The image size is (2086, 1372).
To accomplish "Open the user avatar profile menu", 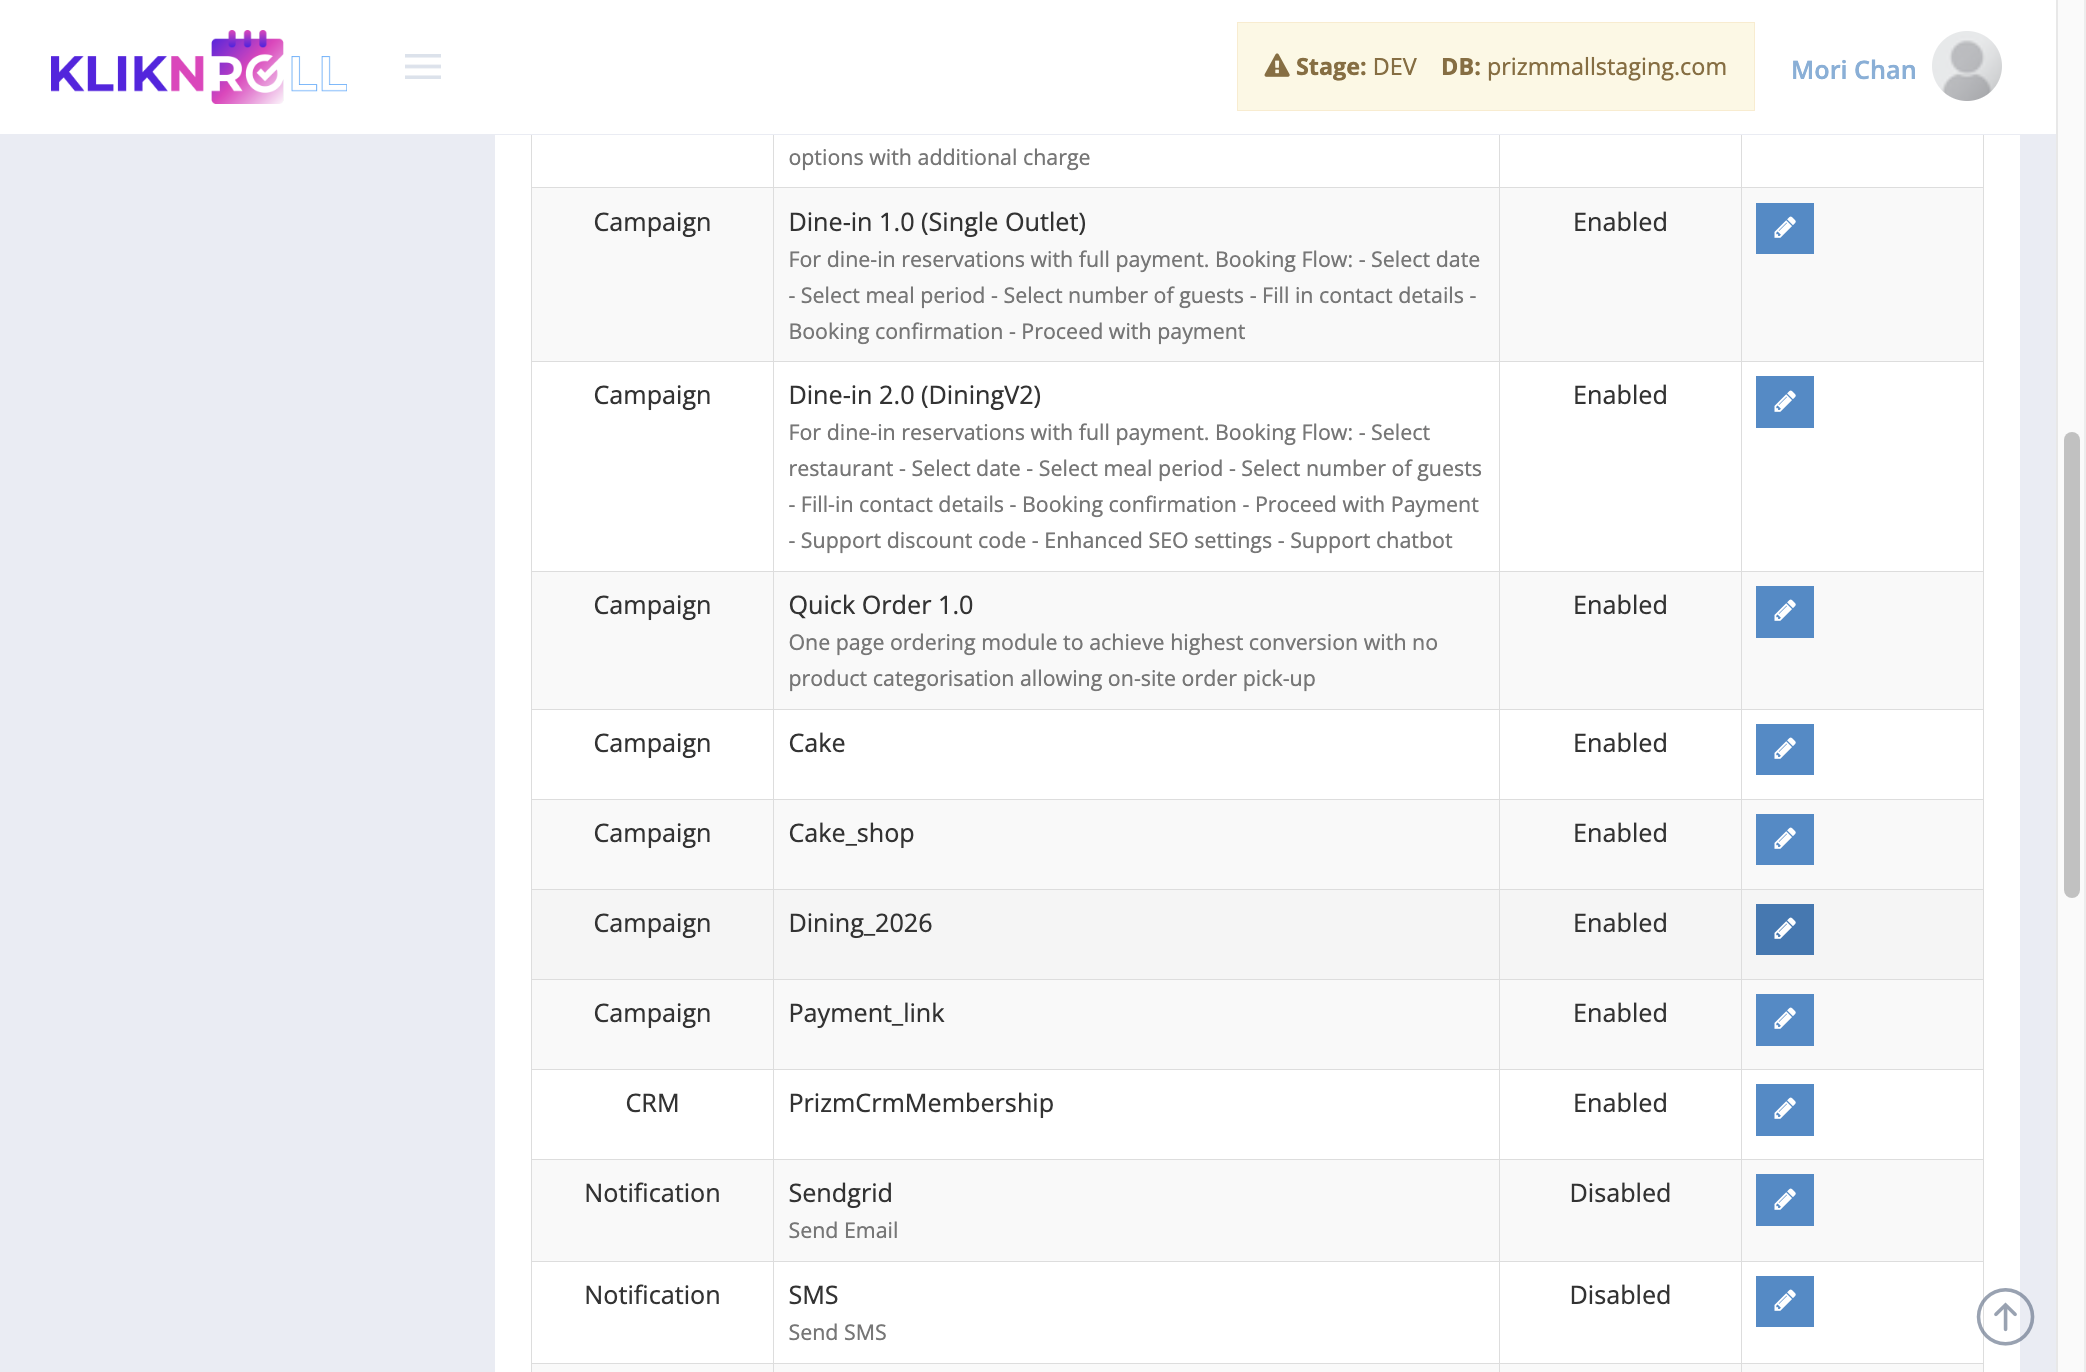I will pos(1966,67).
